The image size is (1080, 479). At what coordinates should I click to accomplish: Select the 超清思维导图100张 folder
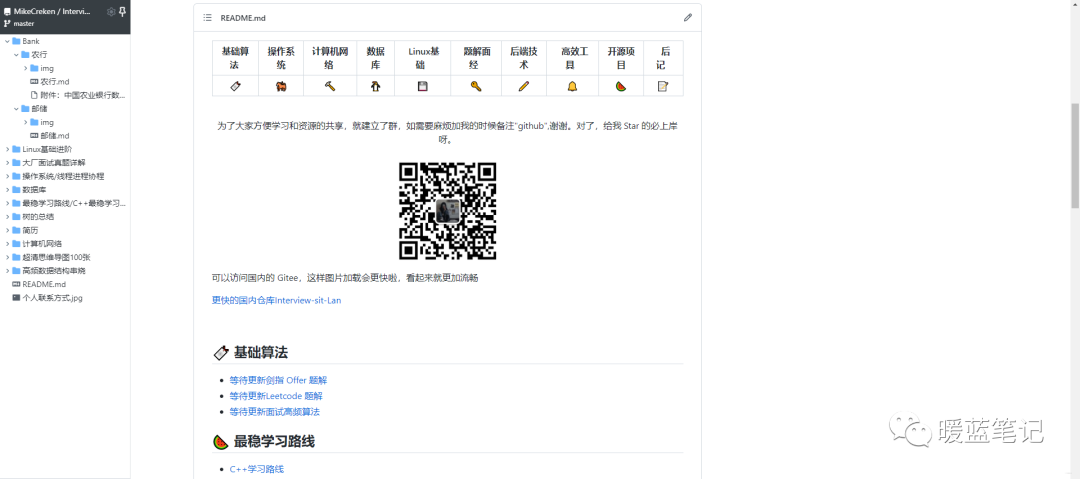[x=56, y=257]
